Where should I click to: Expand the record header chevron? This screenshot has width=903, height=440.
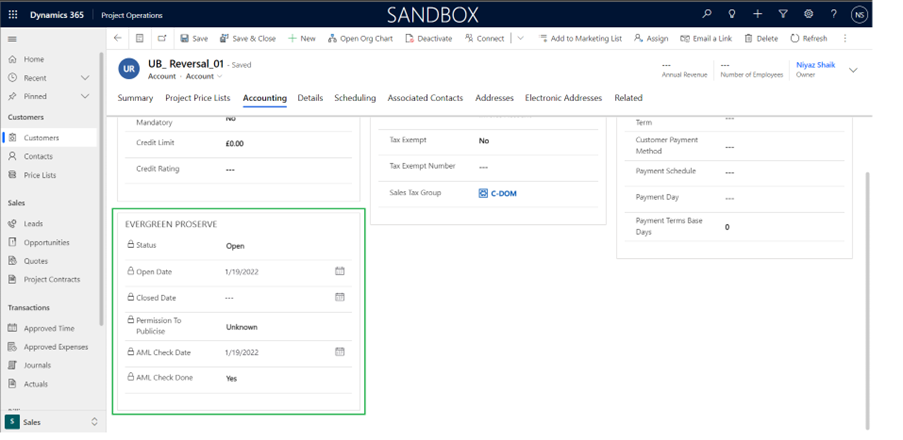click(853, 70)
